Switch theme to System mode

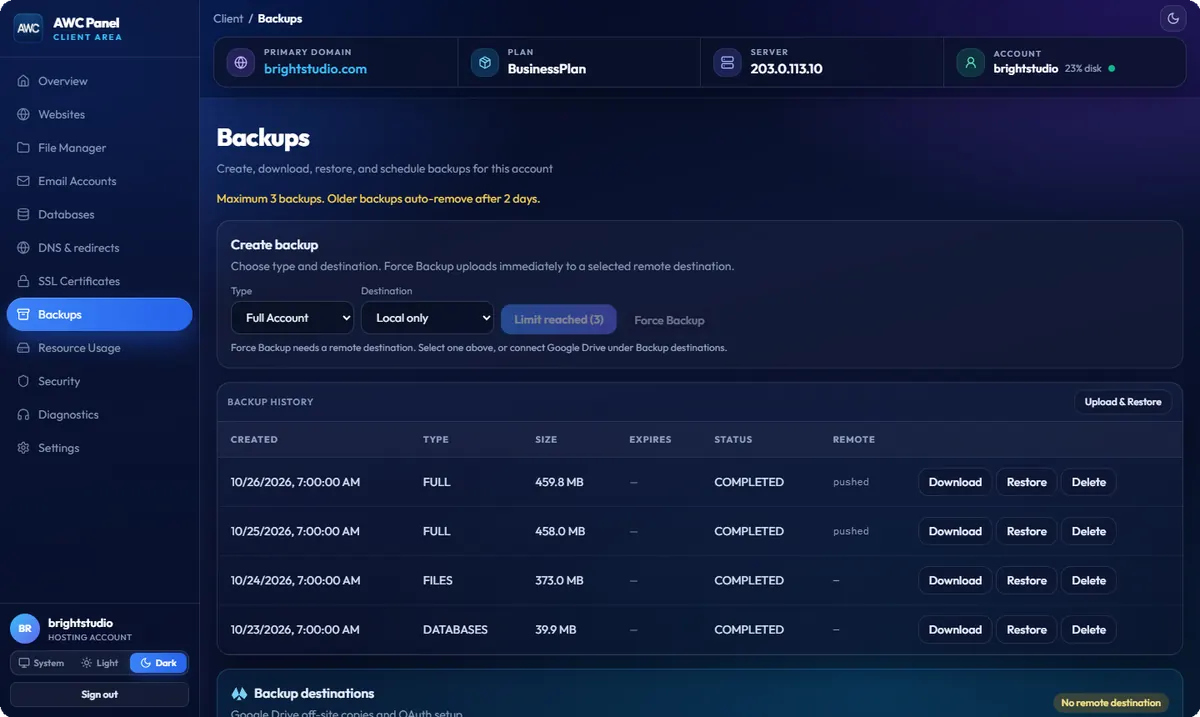point(41,663)
